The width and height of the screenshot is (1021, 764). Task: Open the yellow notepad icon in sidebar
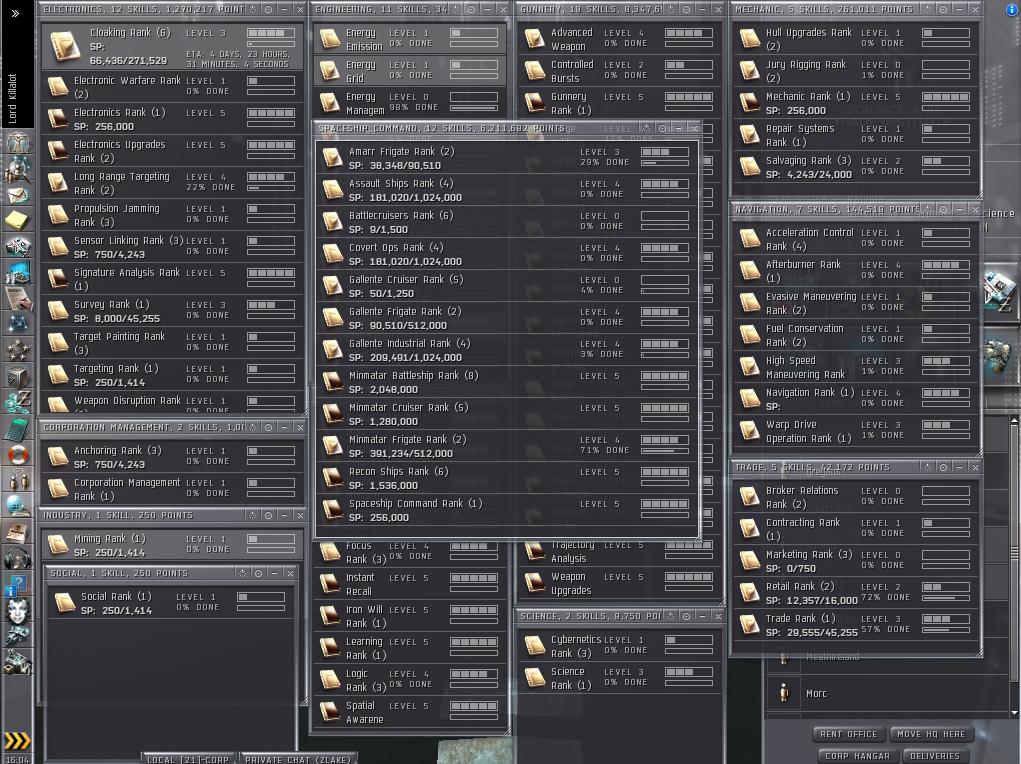pos(18,220)
